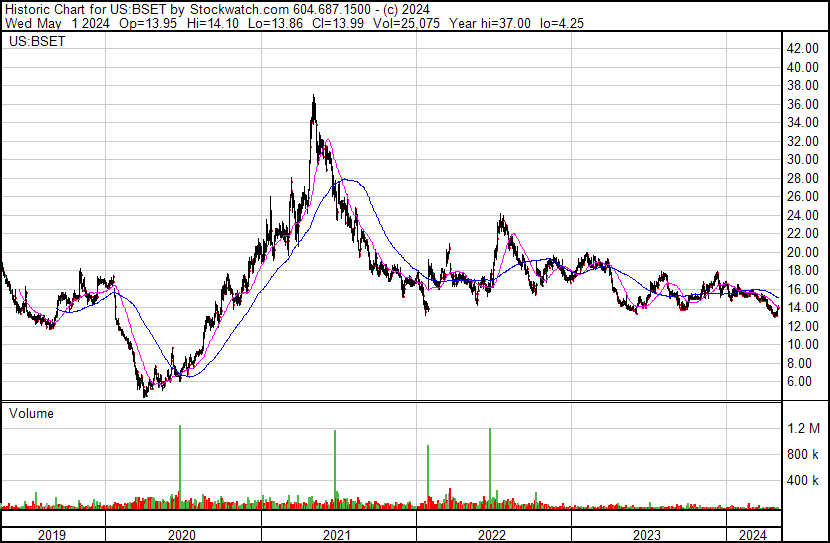830x543 pixels.
Task: Click the 38.00 price axis label
Action: [x=803, y=86]
